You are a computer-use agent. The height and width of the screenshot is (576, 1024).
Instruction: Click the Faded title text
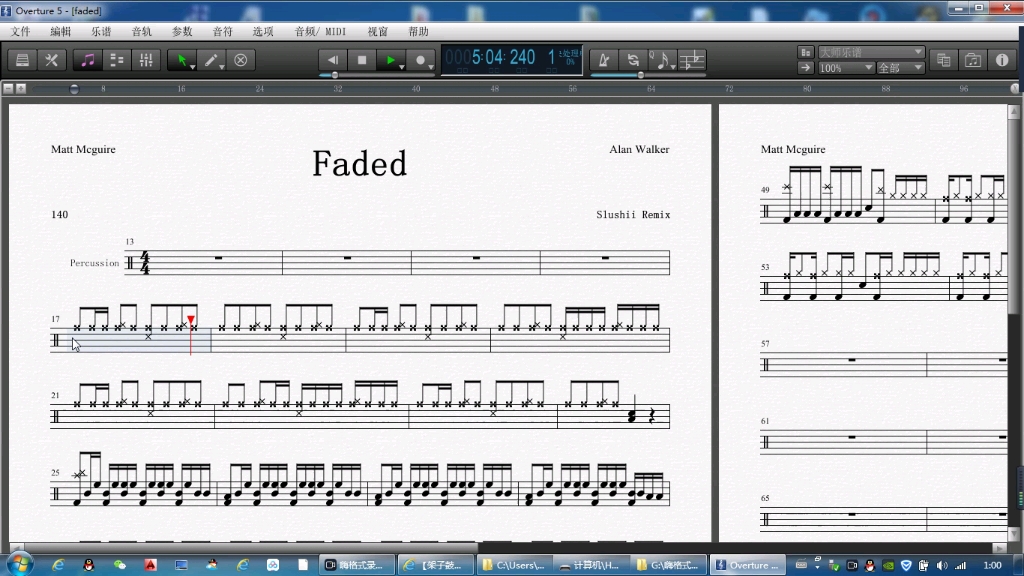(360, 163)
